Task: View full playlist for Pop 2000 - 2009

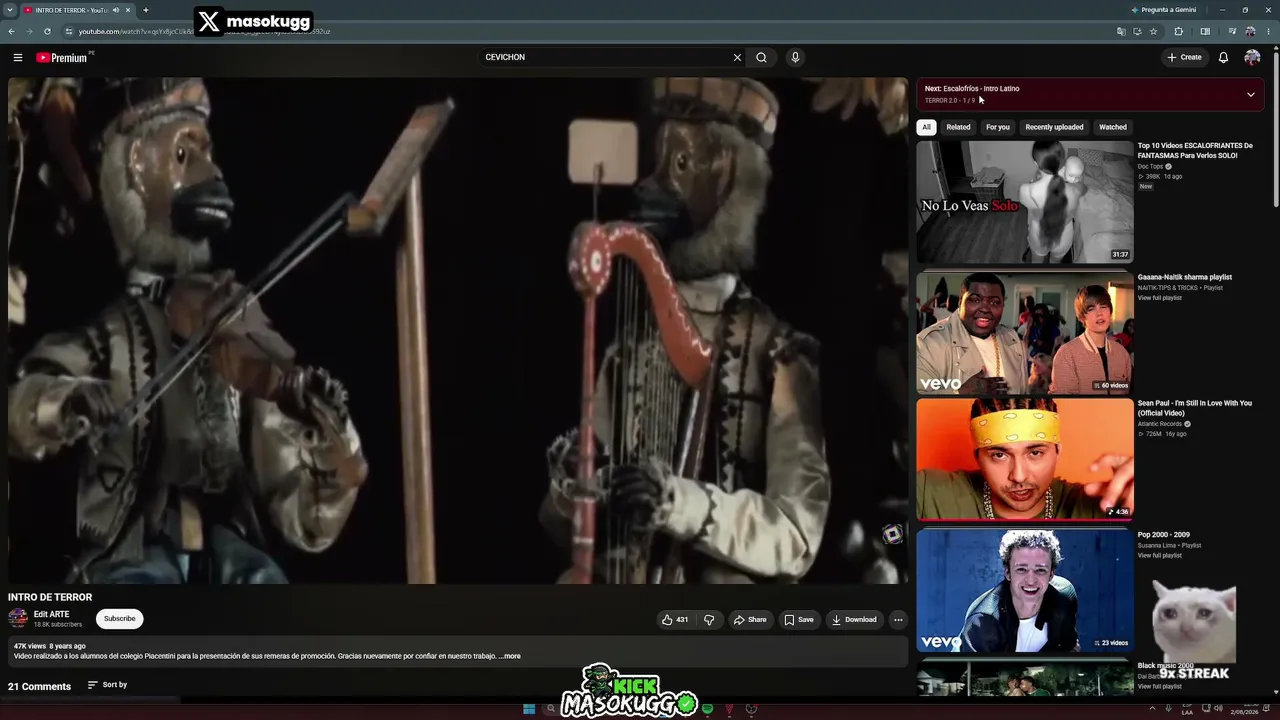Action: (1160, 556)
